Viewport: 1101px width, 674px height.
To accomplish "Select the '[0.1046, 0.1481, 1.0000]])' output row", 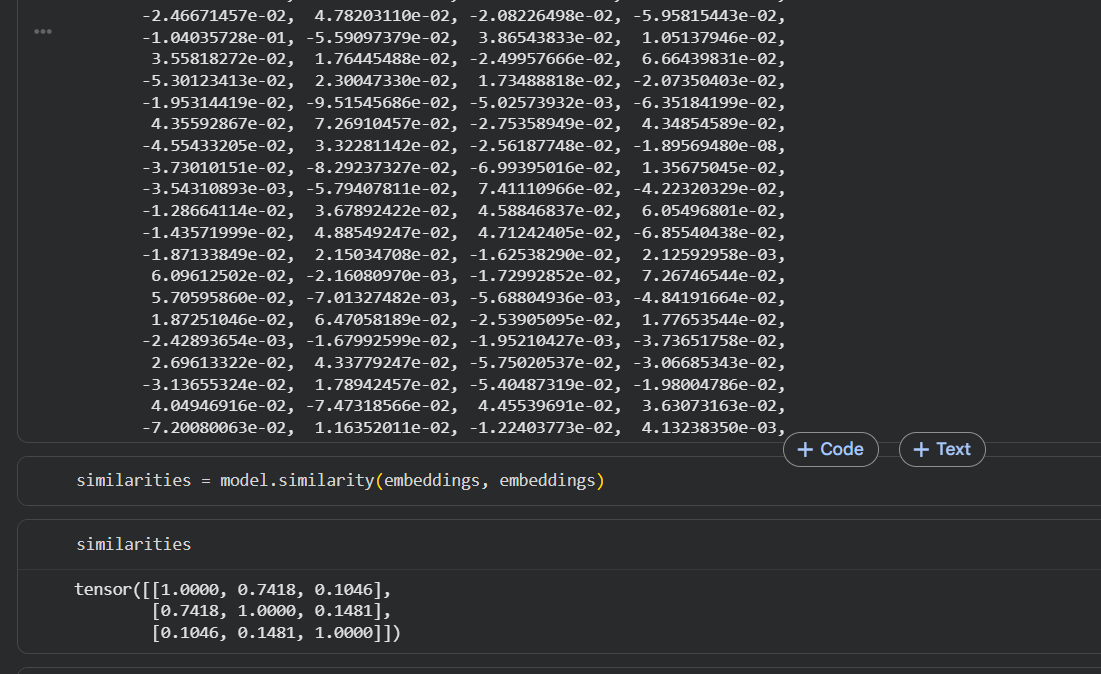I will coord(276,633).
